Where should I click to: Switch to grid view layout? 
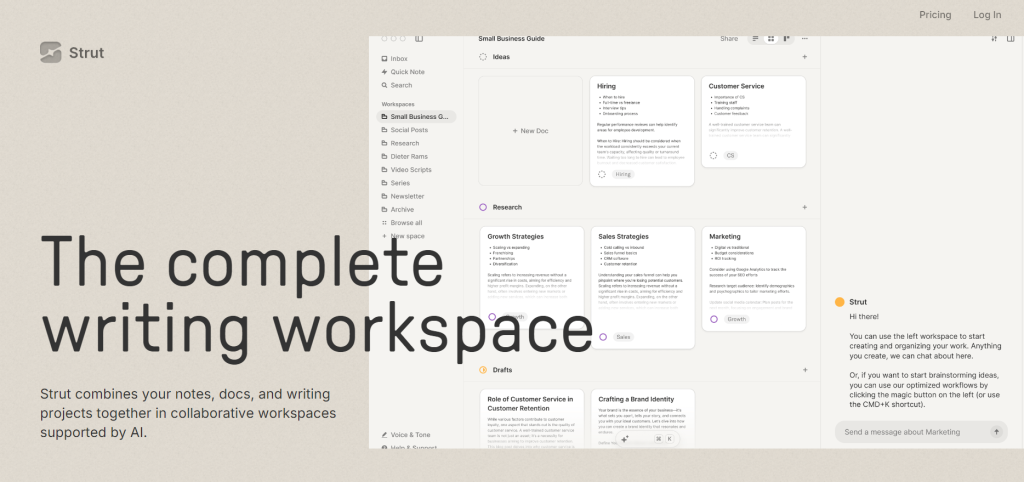click(771, 39)
